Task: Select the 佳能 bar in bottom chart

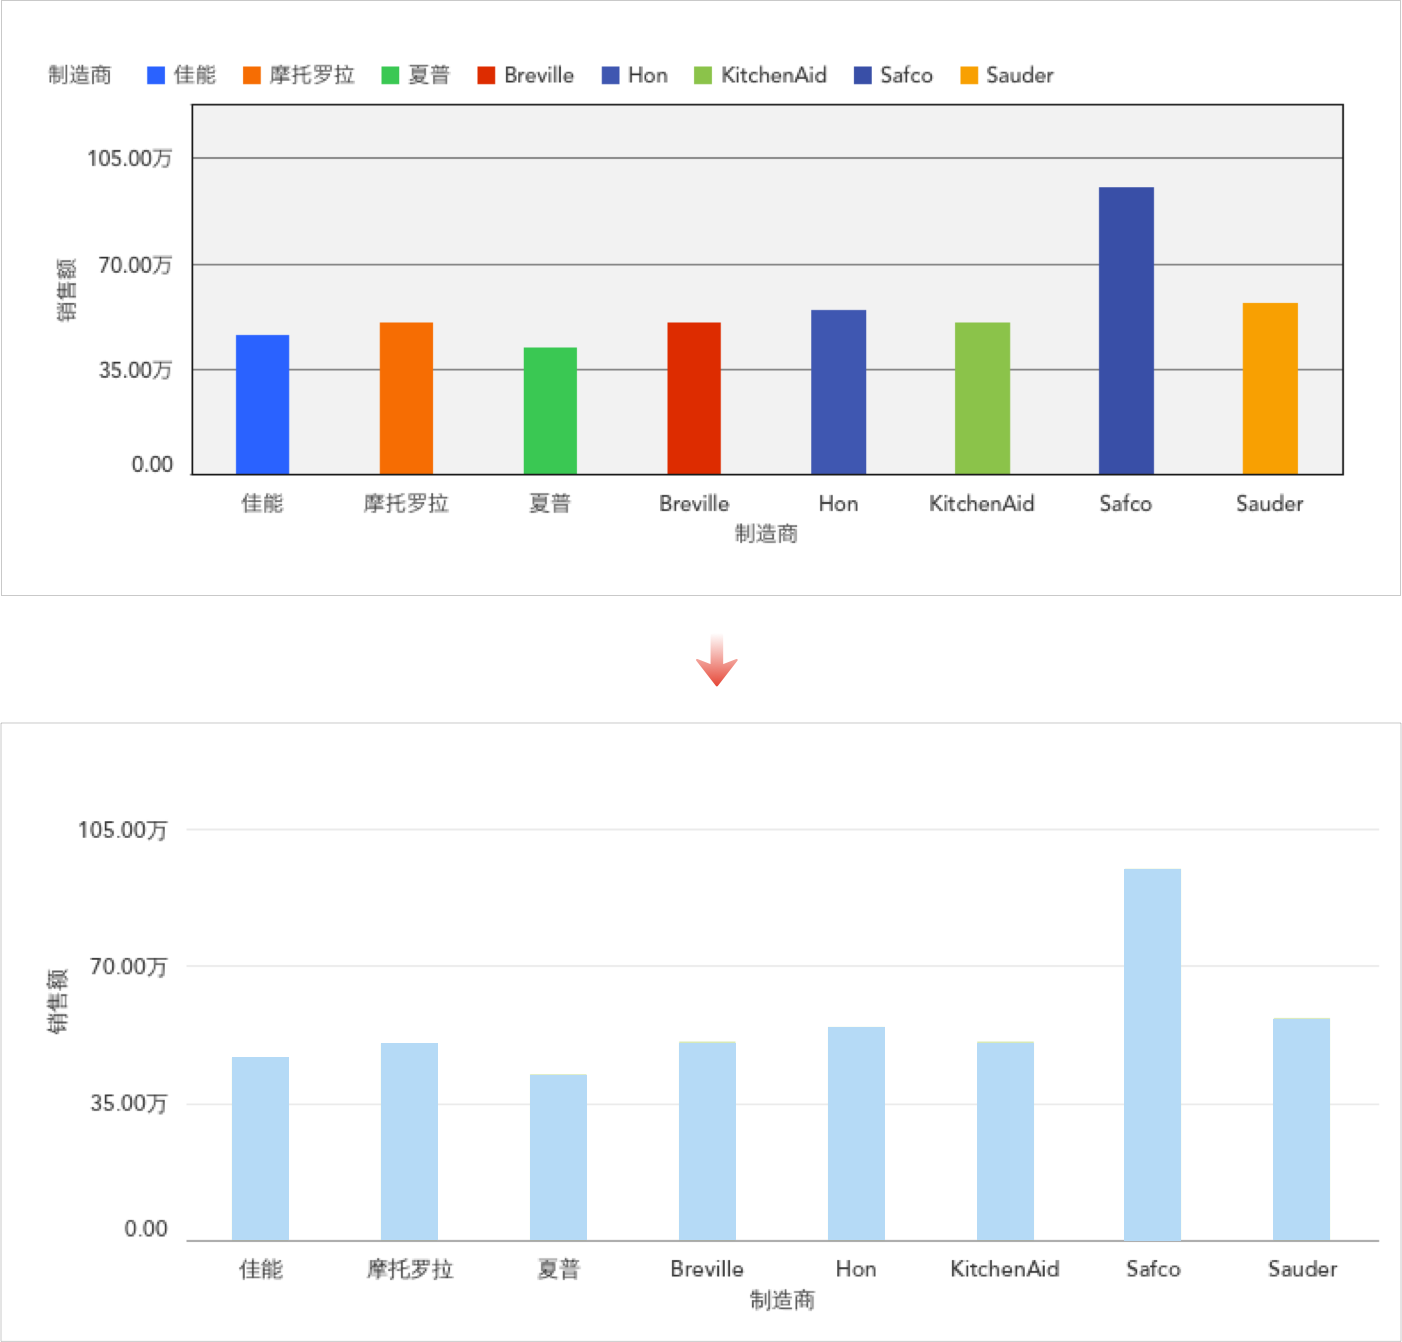Action: pos(260,1149)
